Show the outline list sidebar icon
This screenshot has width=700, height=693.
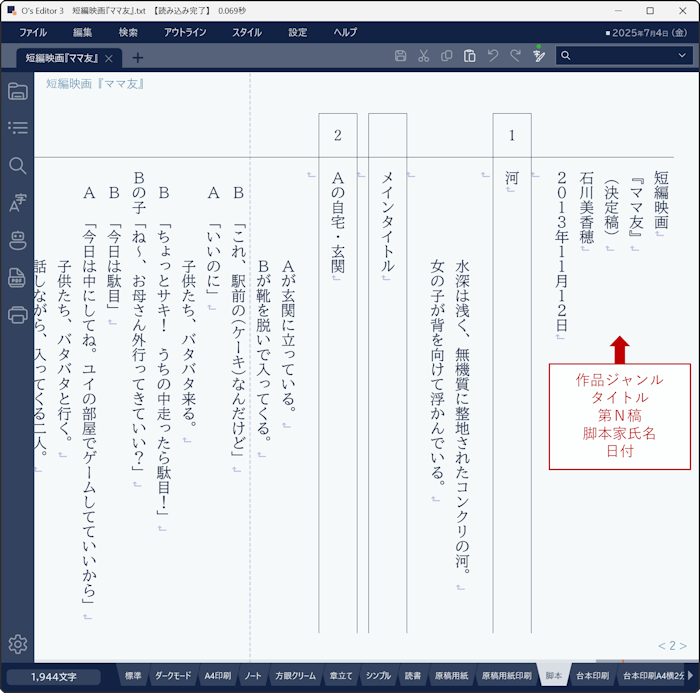click(17, 128)
